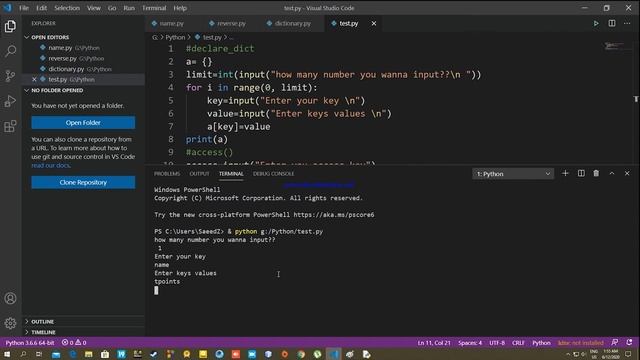Open the Go menu

tap(112, 8)
